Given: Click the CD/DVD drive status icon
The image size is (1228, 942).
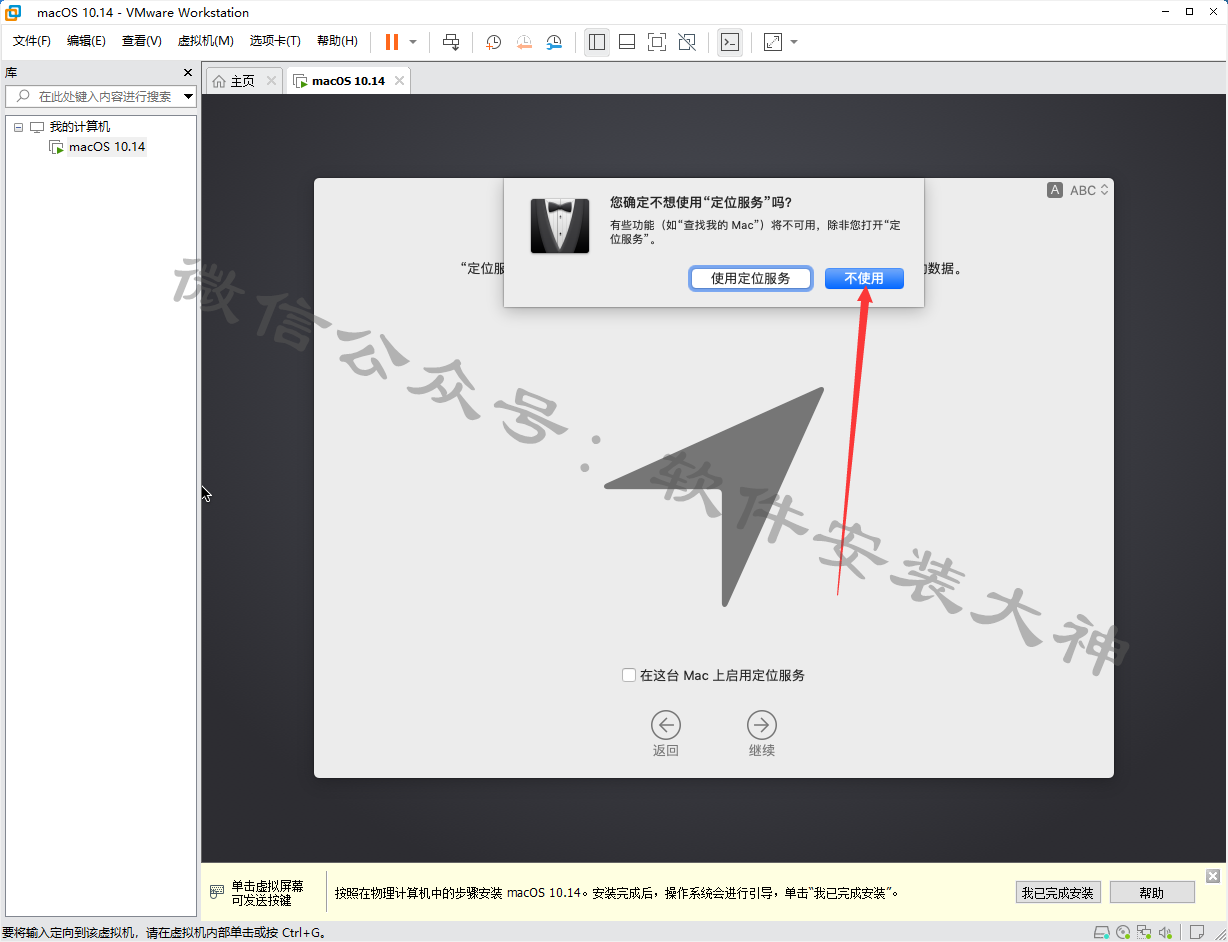Looking at the screenshot, I should [1124, 933].
